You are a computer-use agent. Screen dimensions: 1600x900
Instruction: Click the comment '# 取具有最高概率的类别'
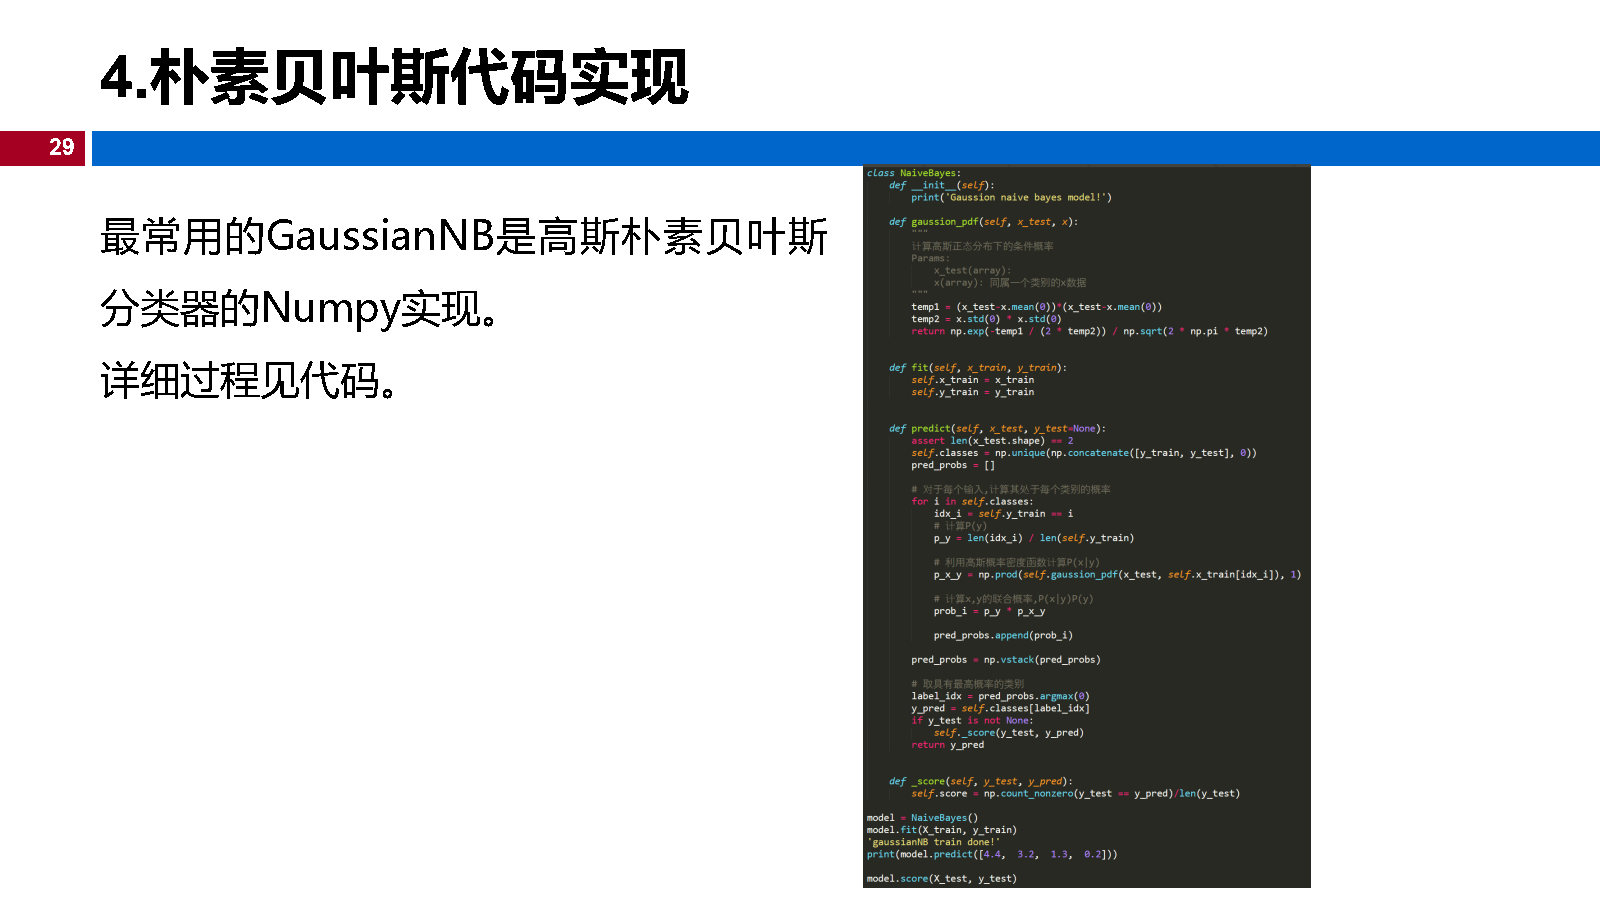[x=968, y=684]
